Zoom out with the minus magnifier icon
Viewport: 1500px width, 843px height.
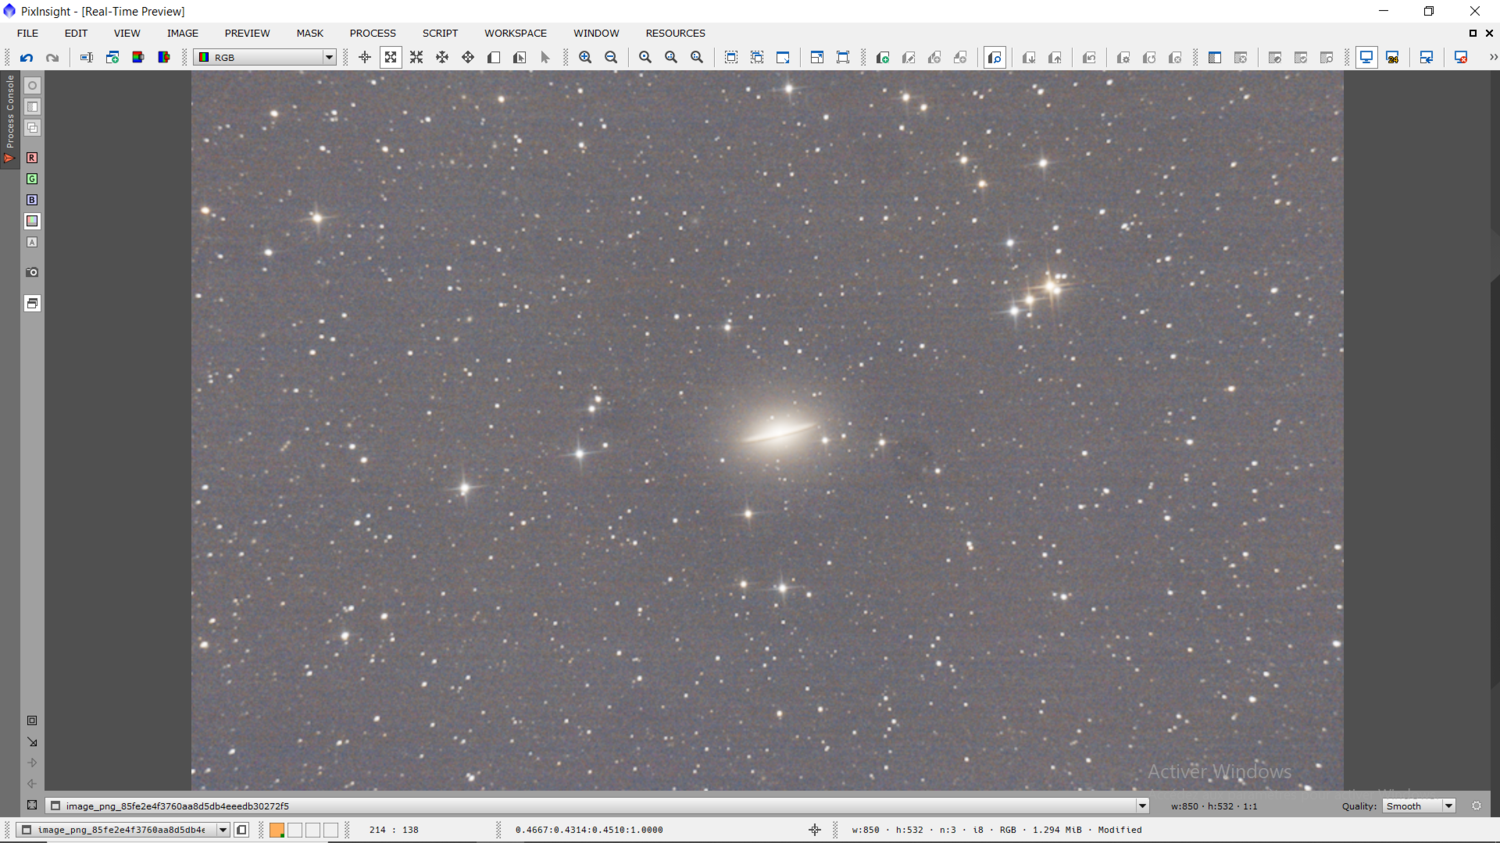pyautogui.click(x=611, y=58)
